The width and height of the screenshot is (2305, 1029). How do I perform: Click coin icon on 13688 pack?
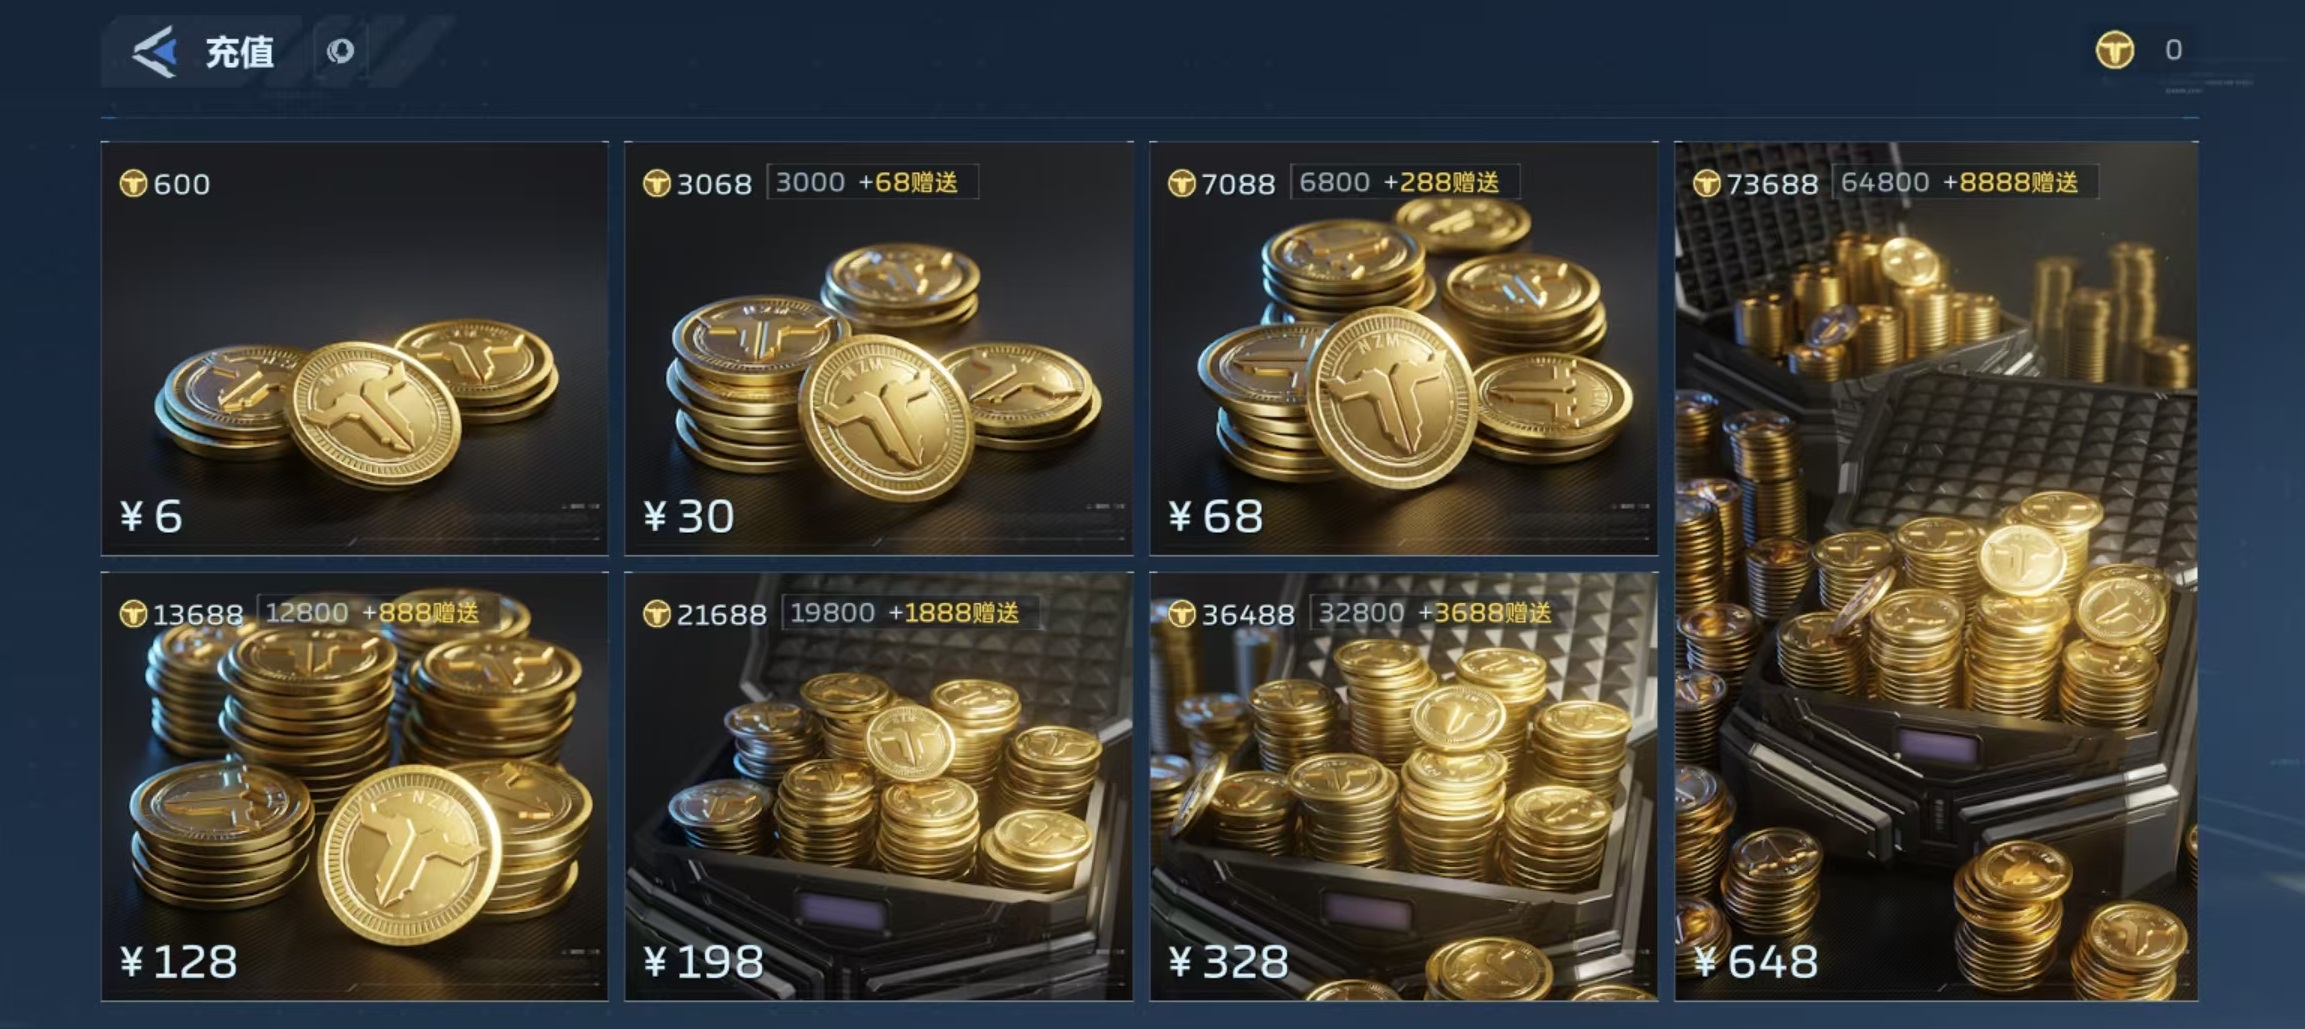[133, 614]
